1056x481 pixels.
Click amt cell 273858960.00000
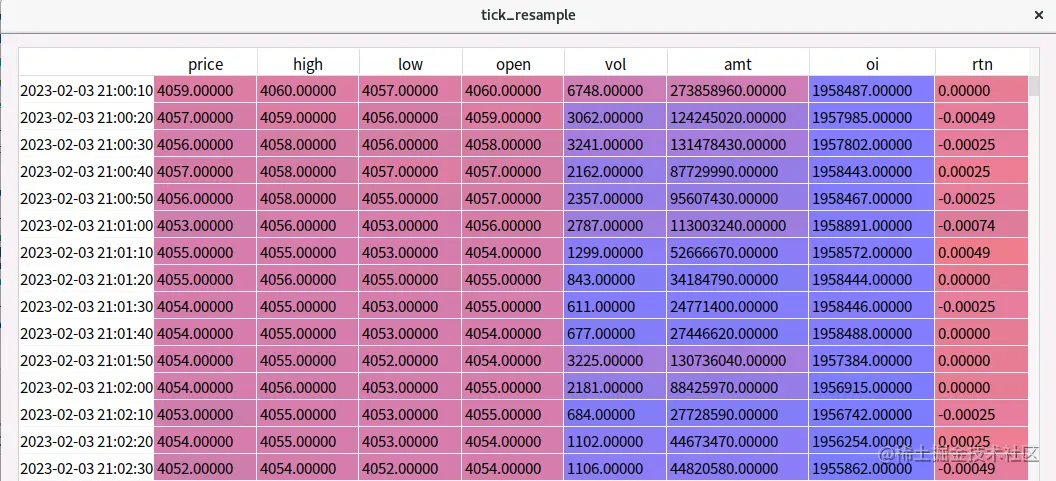click(738, 90)
